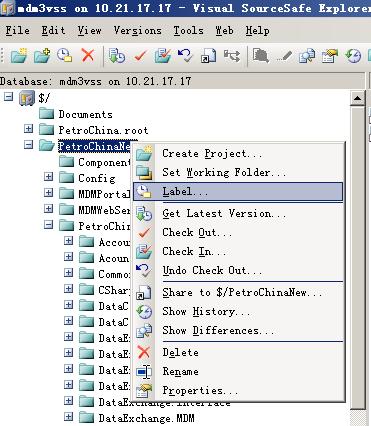Click Add Files toolbar icon
The image size is (371, 426).
(x=42, y=55)
